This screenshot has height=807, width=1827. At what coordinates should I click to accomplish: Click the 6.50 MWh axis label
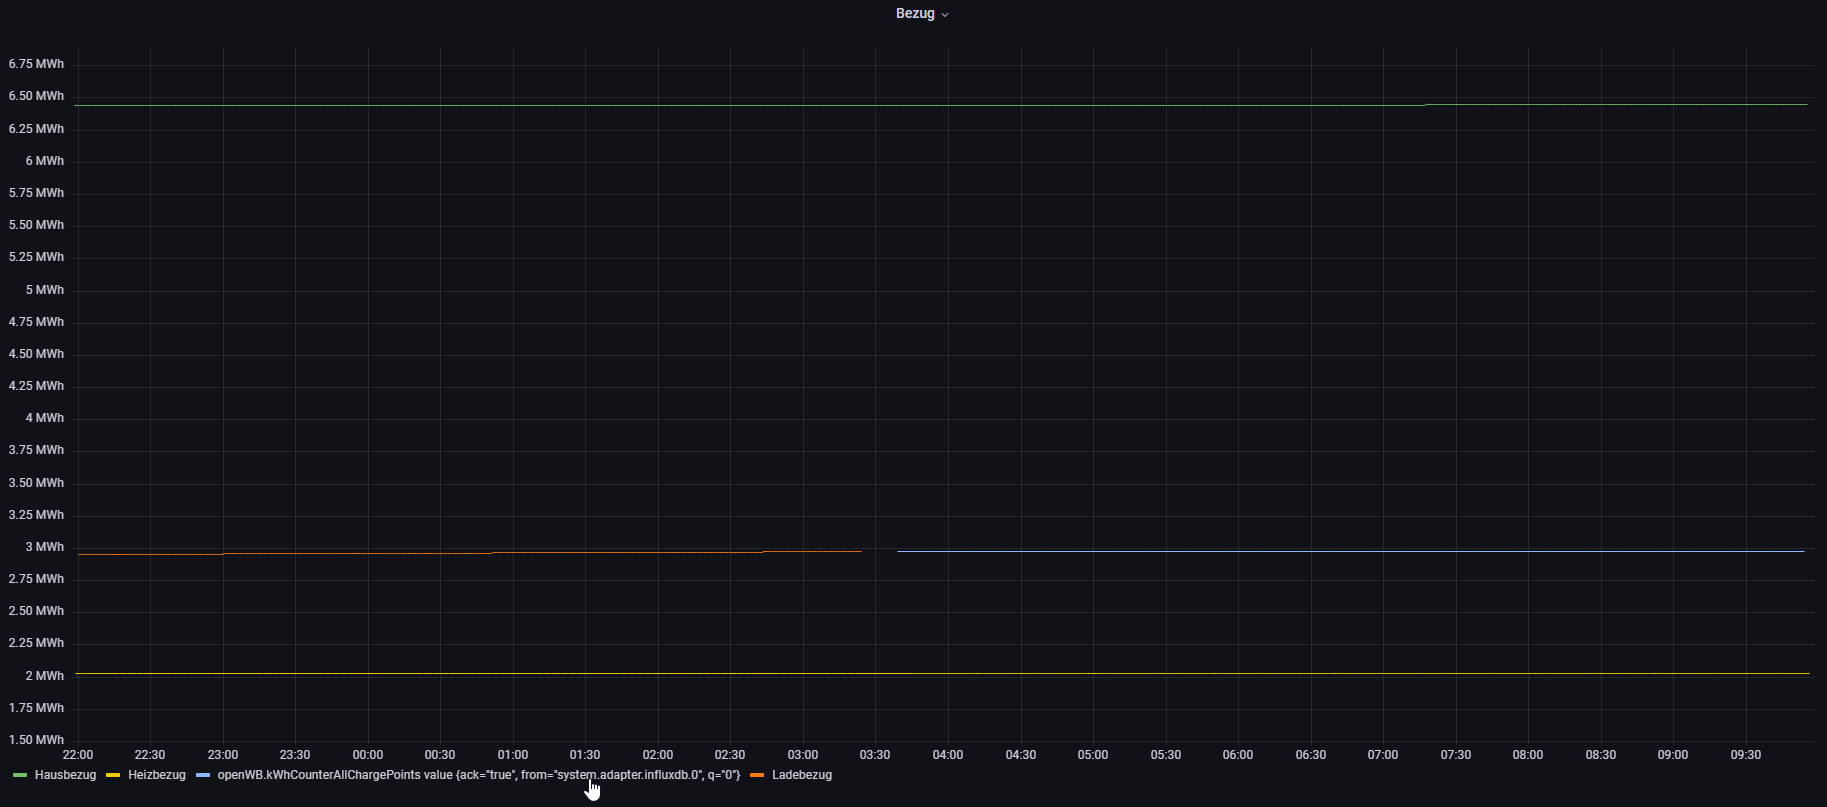pyautogui.click(x=36, y=96)
